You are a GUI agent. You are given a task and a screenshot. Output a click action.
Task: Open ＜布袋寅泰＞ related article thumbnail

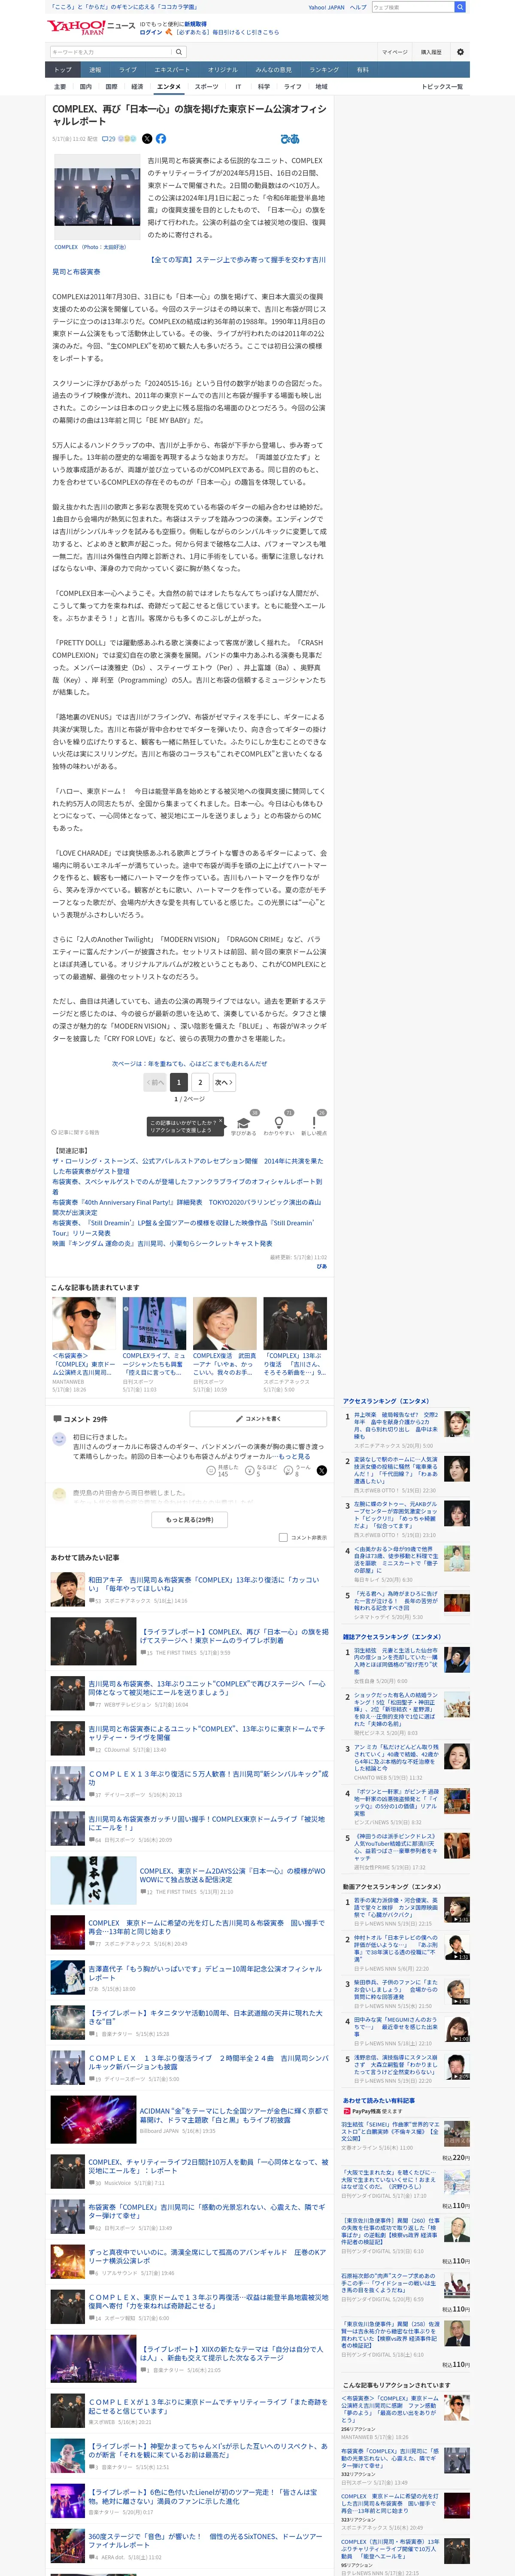tap(84, 1323)
